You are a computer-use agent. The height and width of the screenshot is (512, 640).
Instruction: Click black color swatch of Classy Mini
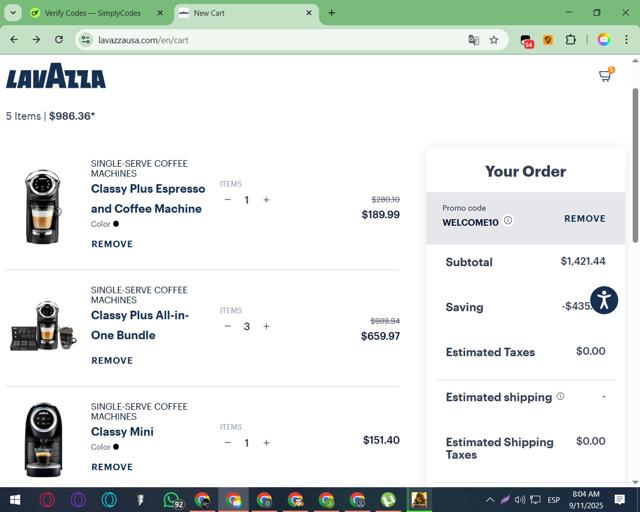[116, 447]
